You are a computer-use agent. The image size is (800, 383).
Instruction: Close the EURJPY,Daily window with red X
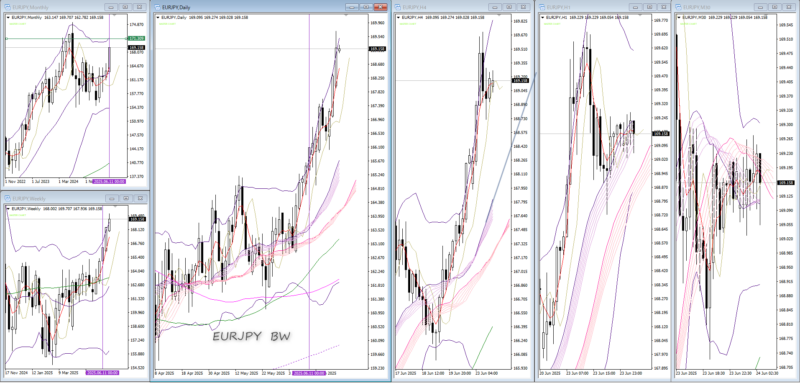380,7
